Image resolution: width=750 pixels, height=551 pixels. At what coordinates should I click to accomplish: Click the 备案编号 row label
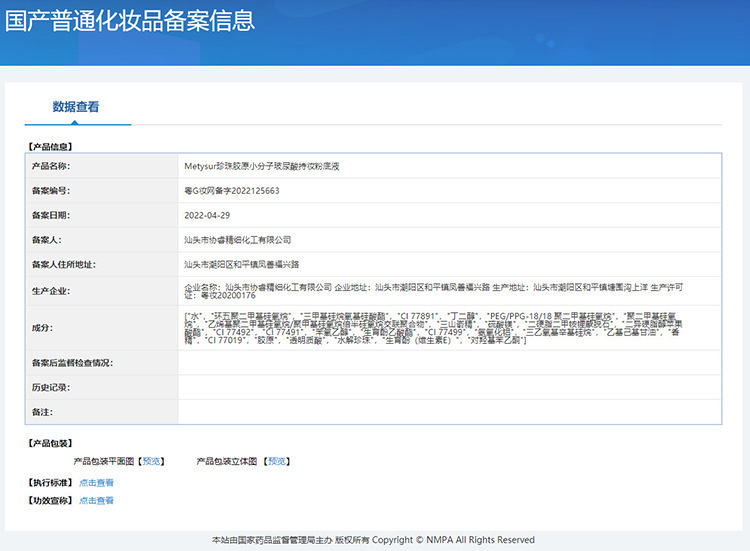coord(51,190)
